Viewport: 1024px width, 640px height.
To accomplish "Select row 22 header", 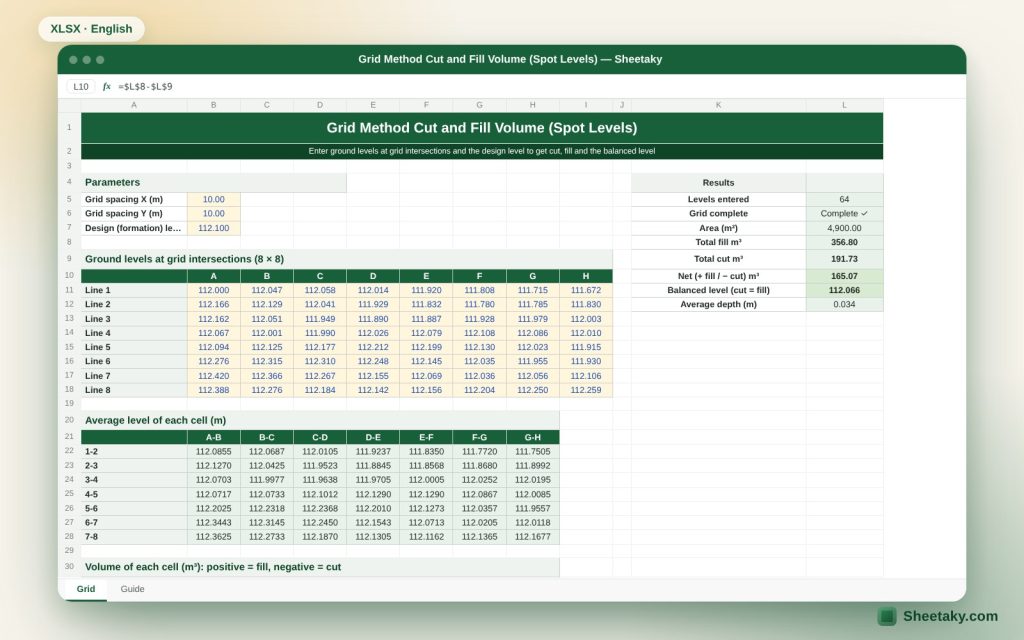I will (69, 451).
